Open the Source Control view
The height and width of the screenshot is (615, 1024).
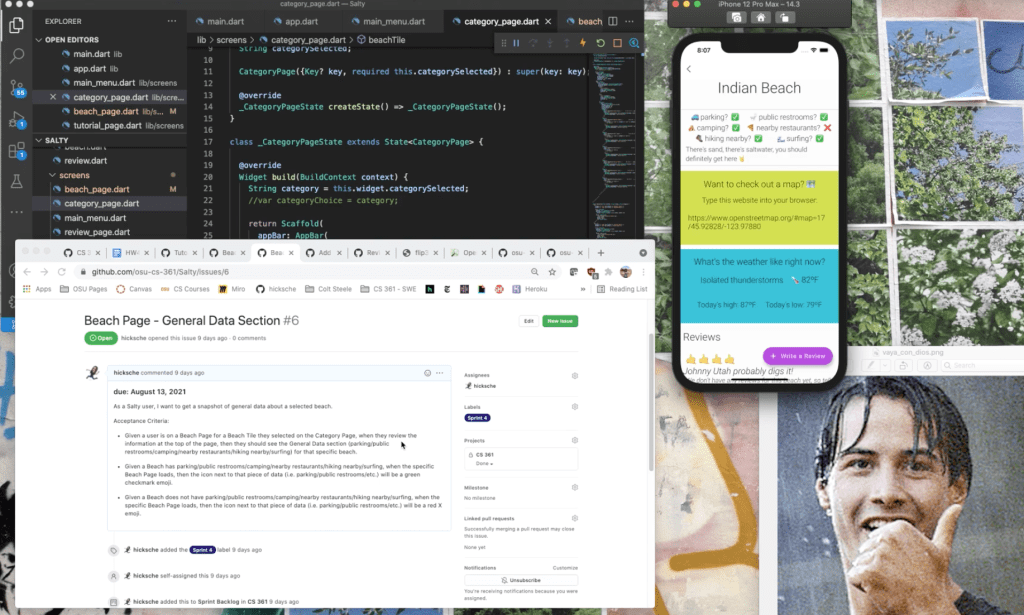16,88
